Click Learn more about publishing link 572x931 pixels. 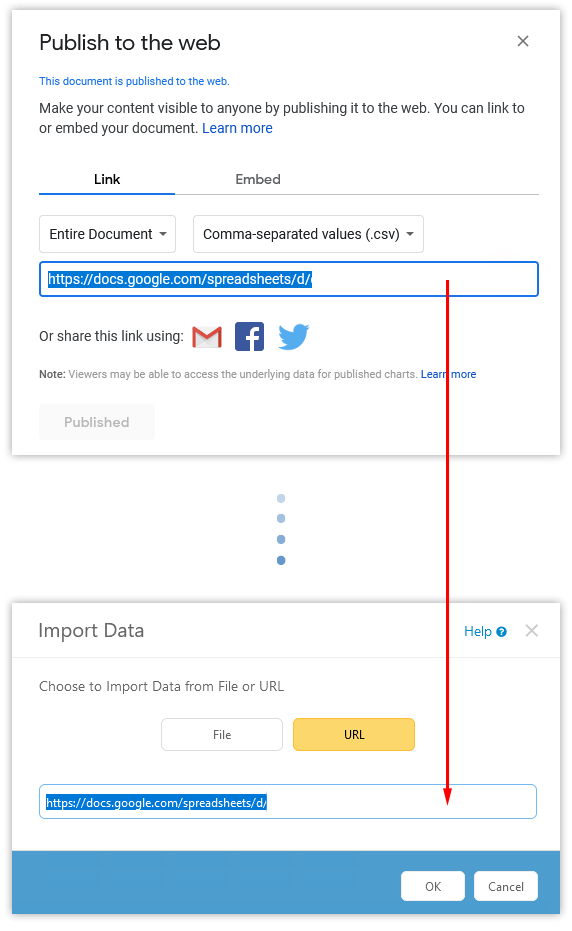click(x=237, y=128)
